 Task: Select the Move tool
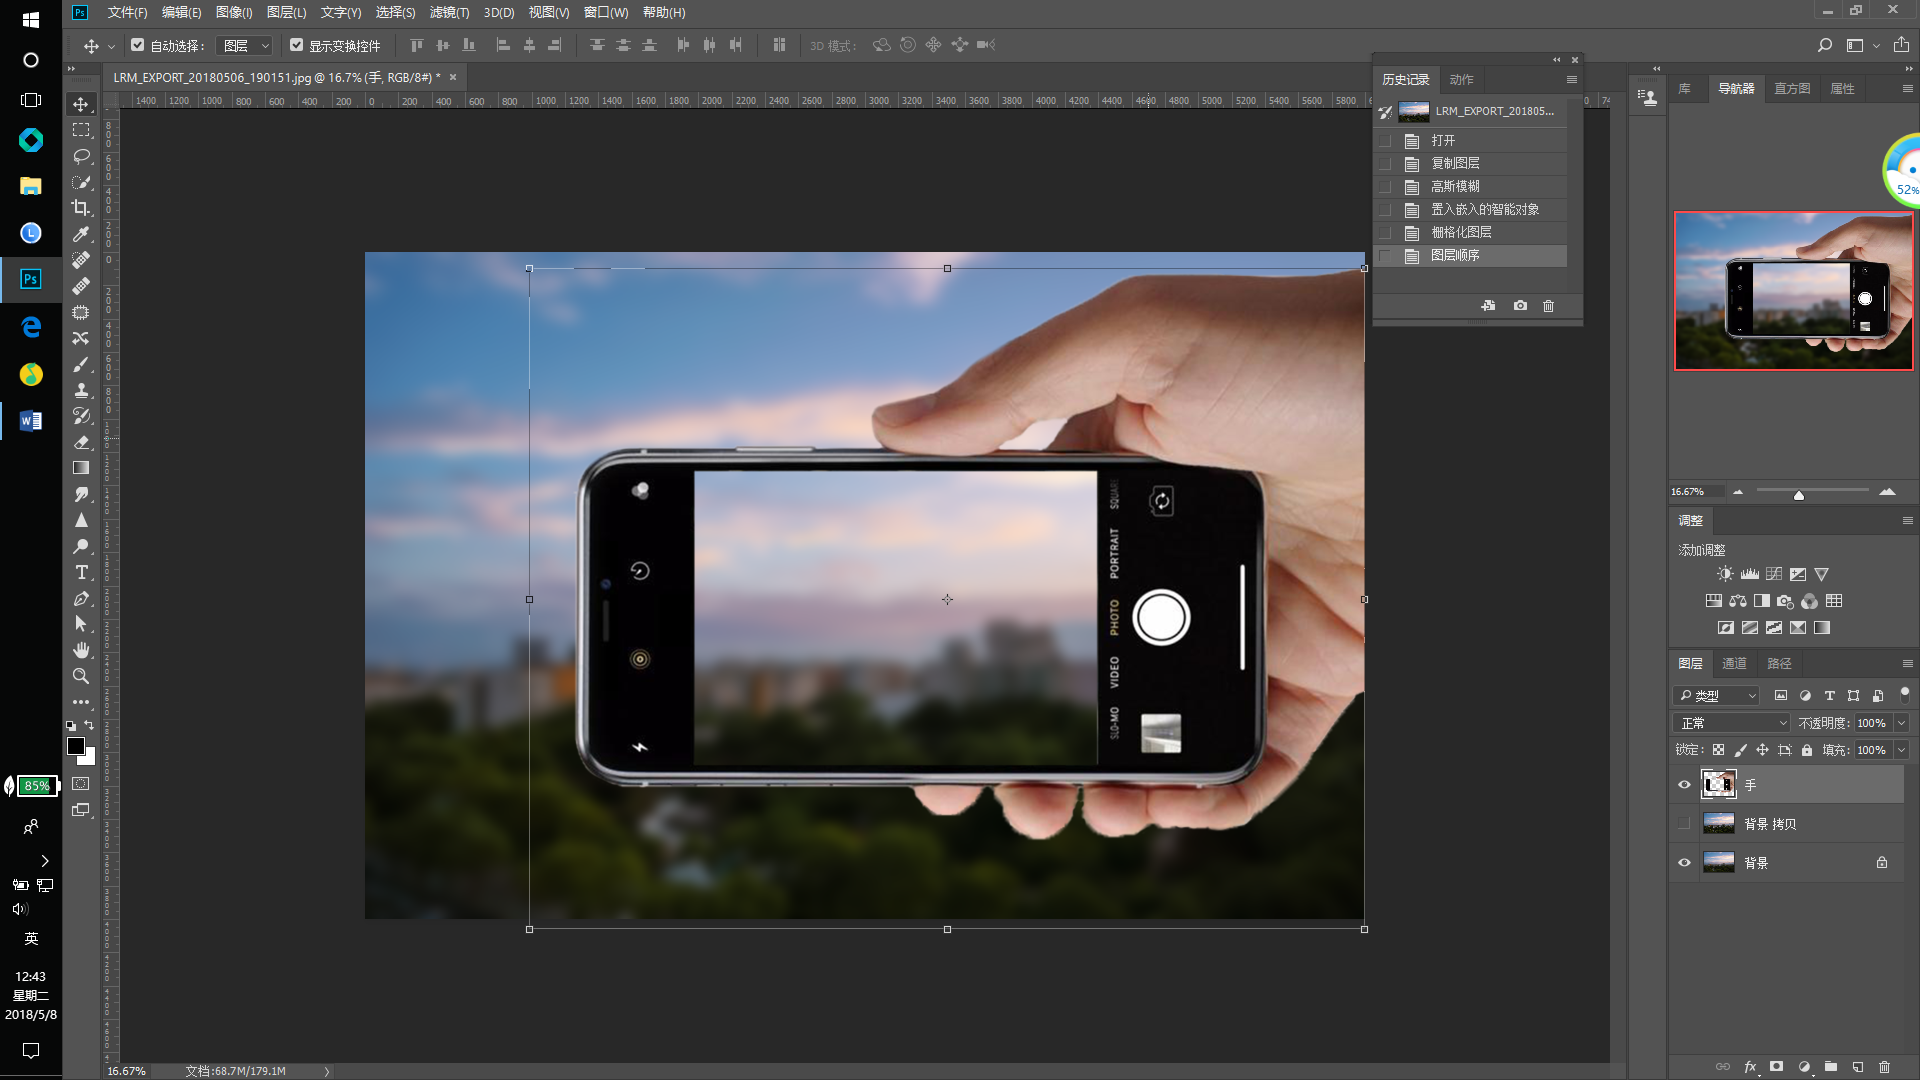[81, 104]
